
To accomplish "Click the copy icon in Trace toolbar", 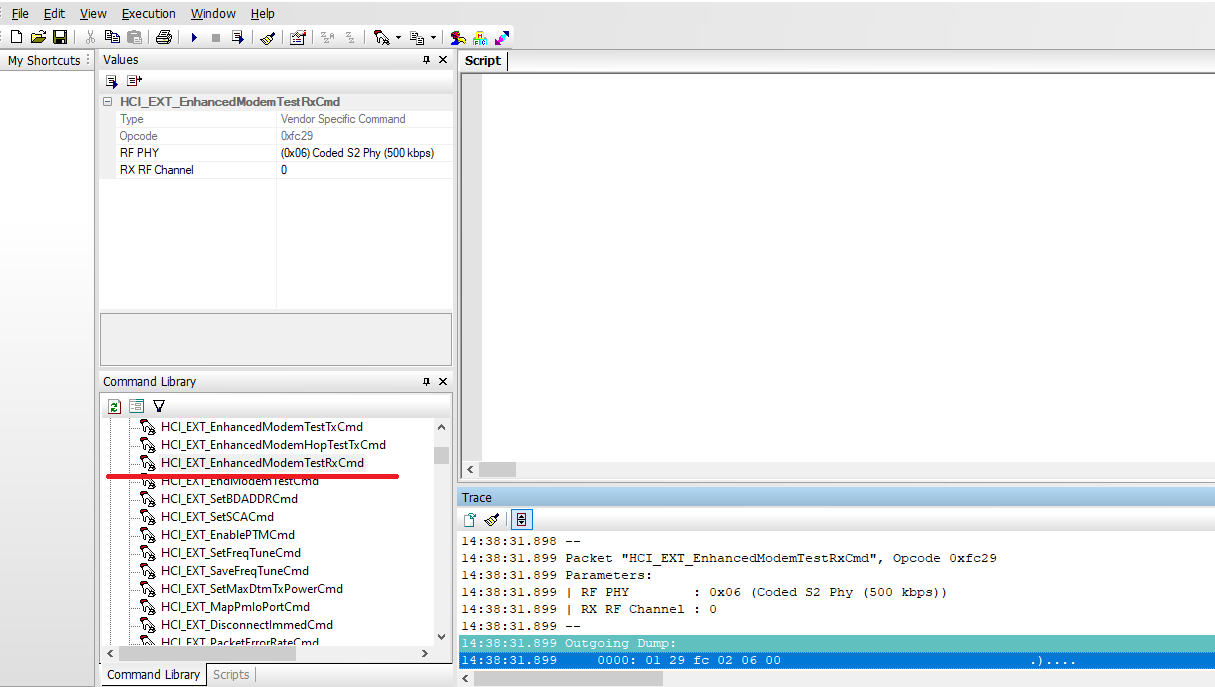I will (x=470, y=520).
